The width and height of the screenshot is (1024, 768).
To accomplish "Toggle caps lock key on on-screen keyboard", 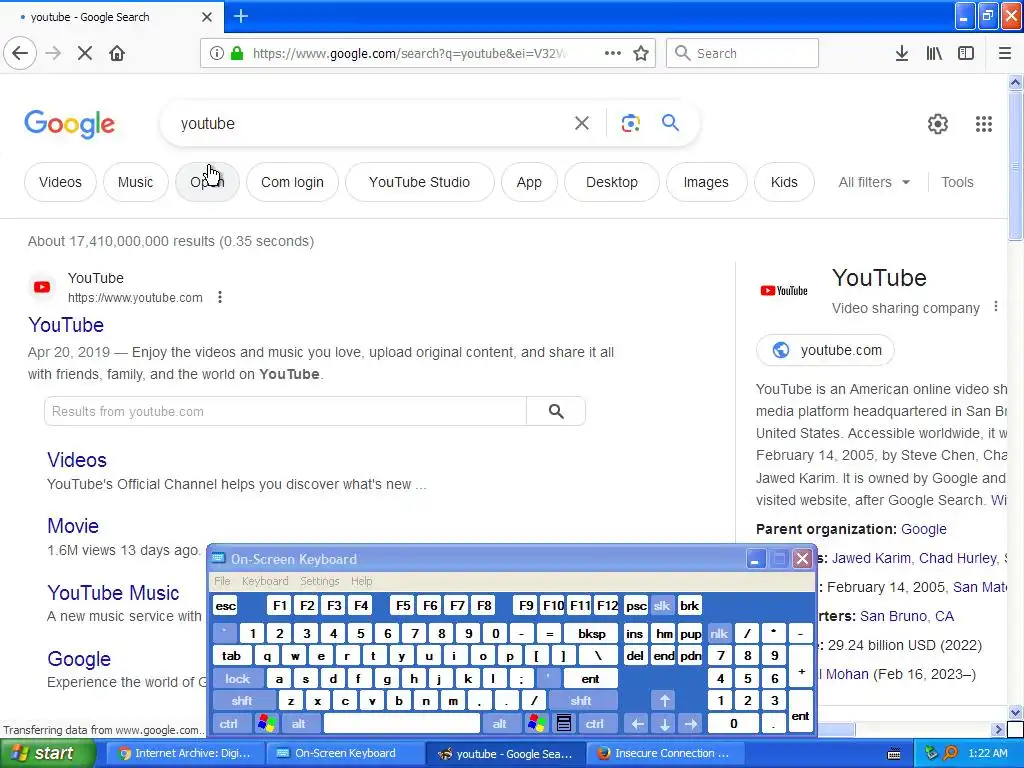I will point(238,679).
